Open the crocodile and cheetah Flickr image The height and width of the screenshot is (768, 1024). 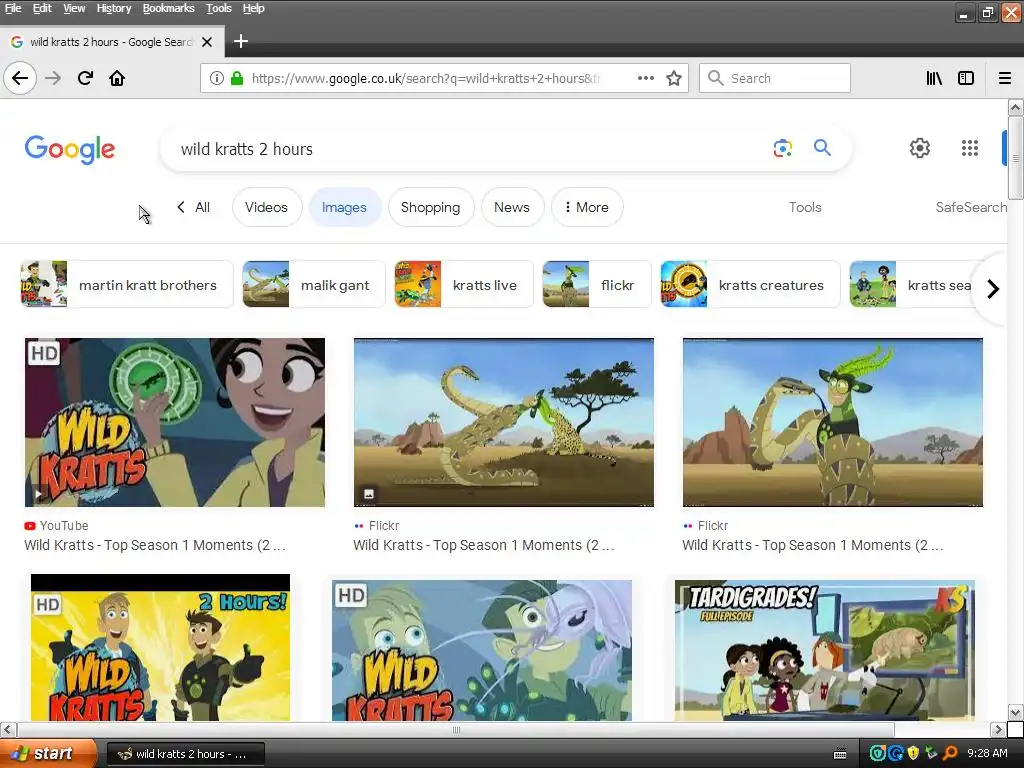(504, 423)
